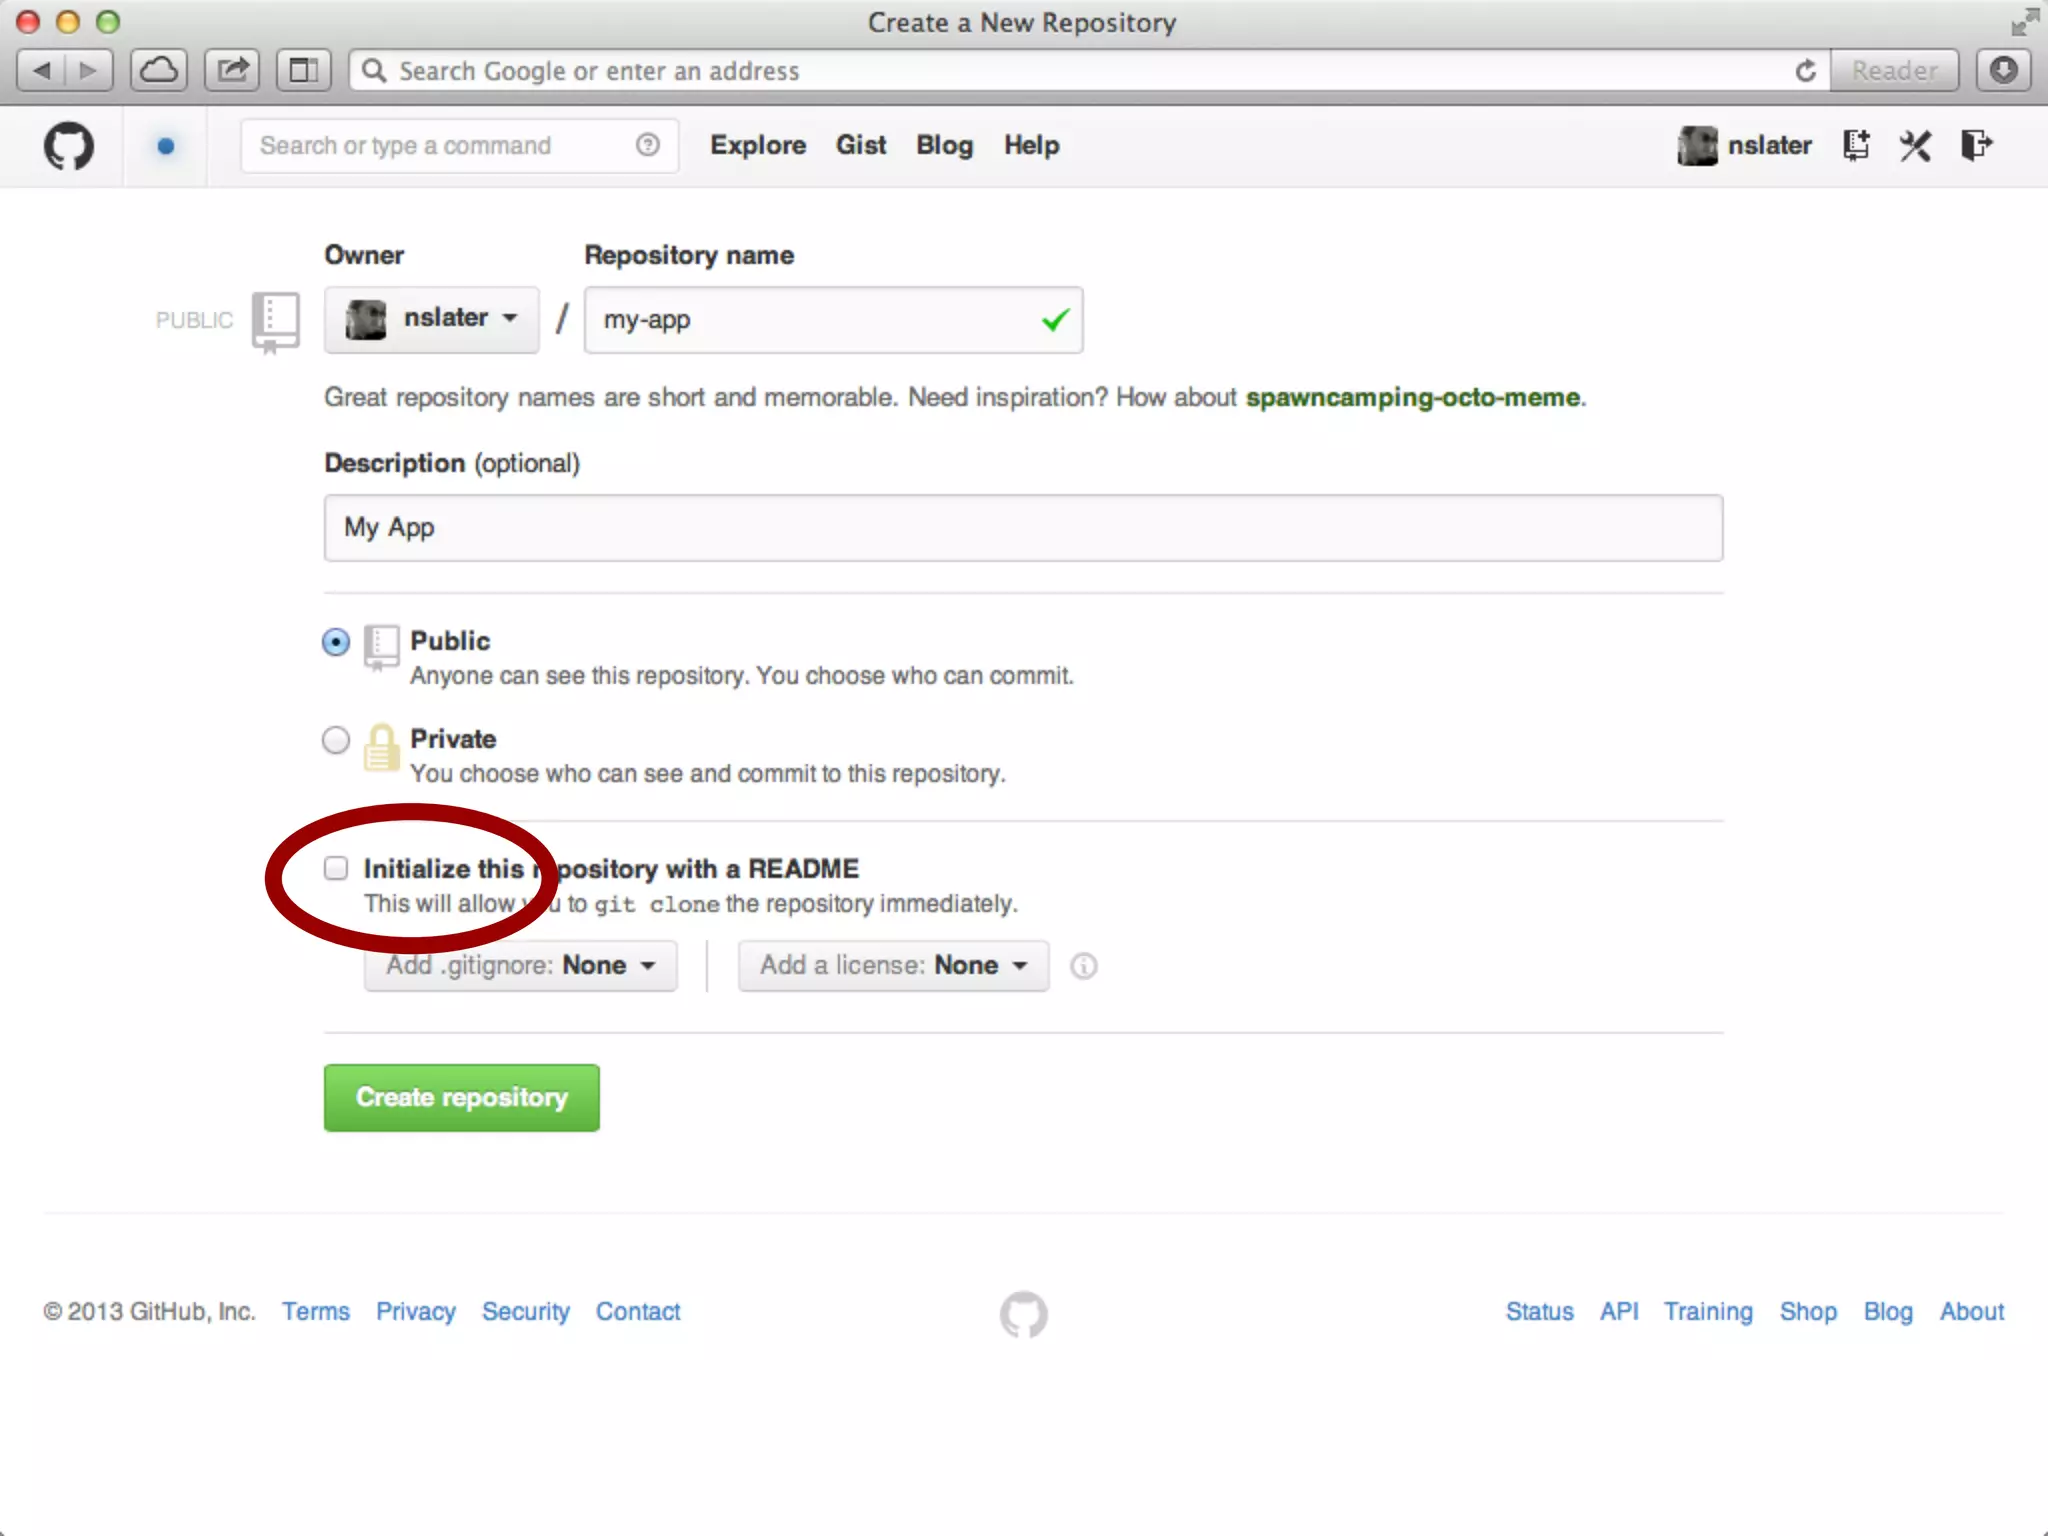The height and width of the screenshot is (1536, 2048).
Task: Reload the page with refresh icon
Action: pos(1805,71)
